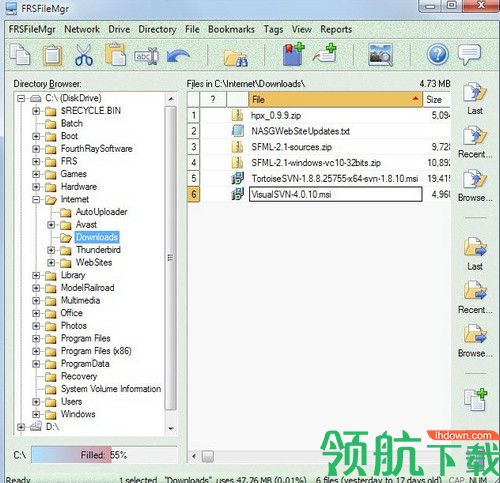
Task: Click the lower Recent move-to folder icon
Action: click(475, 291)
